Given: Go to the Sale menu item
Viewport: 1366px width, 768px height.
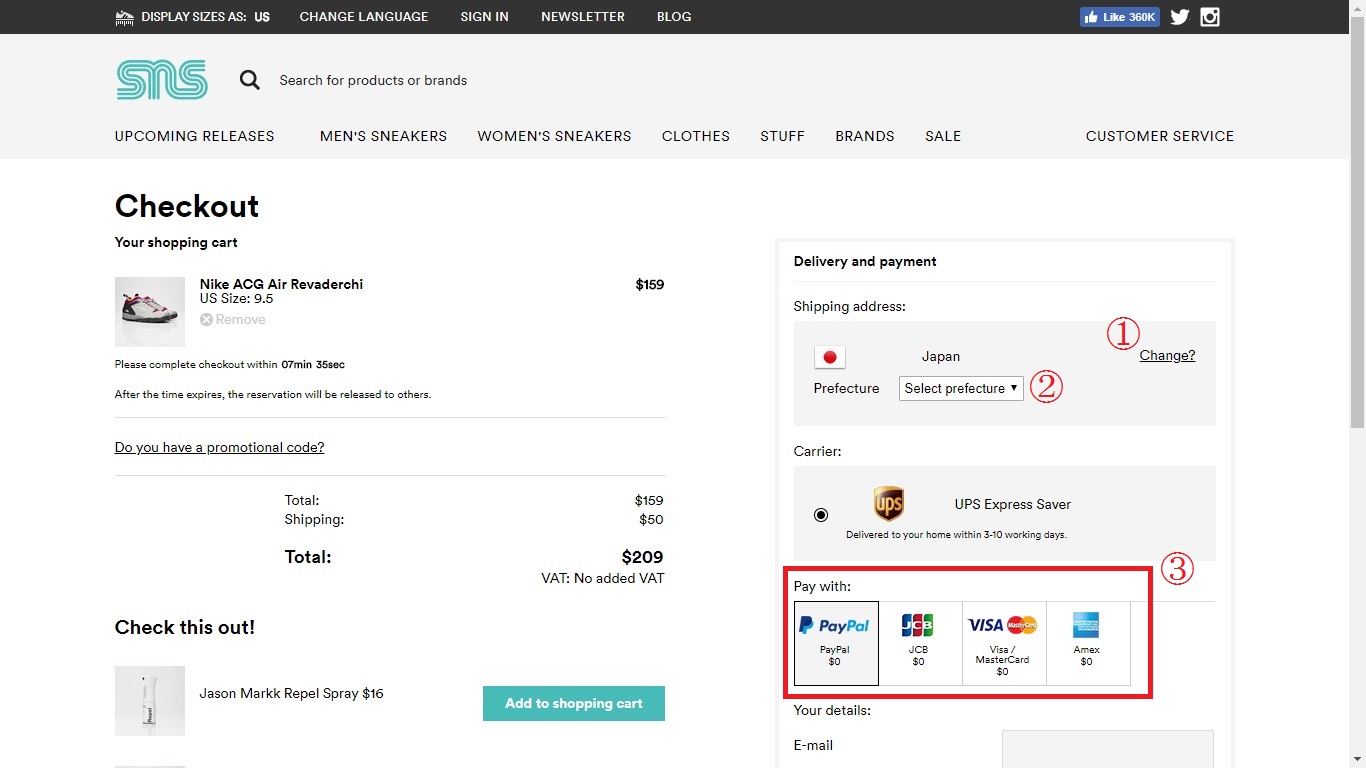Looking at the screenshot, I should coord(943,136).
